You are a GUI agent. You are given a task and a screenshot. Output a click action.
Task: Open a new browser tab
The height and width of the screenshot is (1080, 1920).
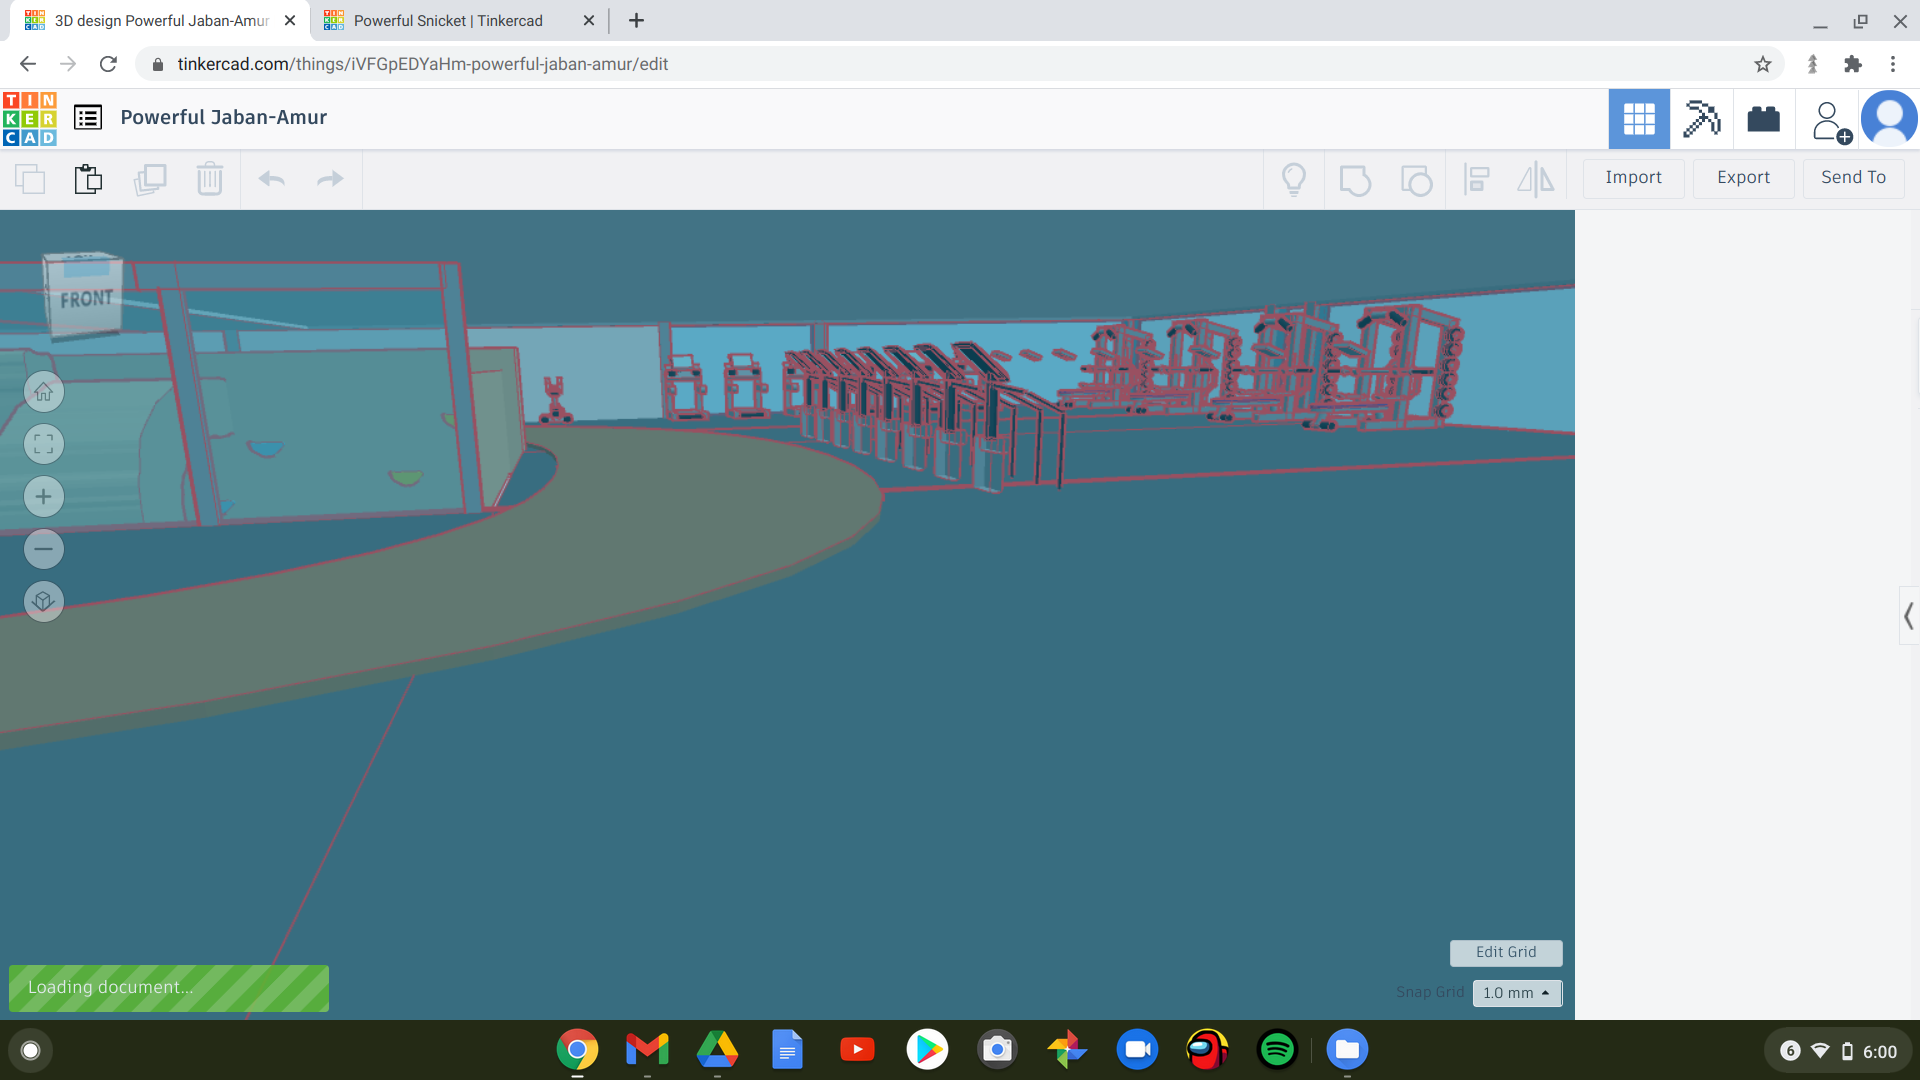coord(637,21)
